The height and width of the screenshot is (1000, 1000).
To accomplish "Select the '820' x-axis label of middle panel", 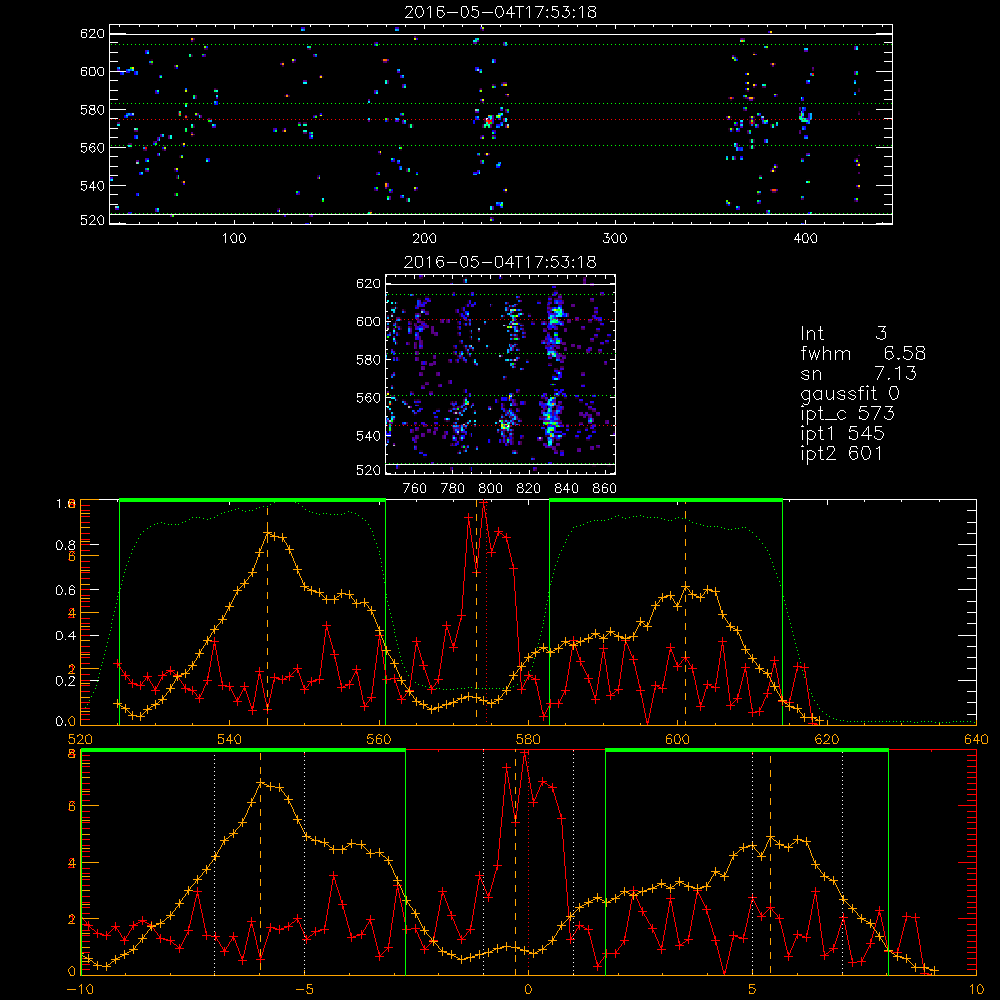I will pyautogui.click(x=529, y=489).
